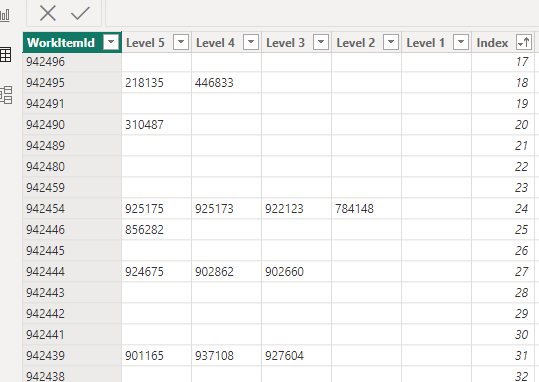Click Level 5 value 218135
This screenshot has height=382, width=539.
tap(144, 83)
